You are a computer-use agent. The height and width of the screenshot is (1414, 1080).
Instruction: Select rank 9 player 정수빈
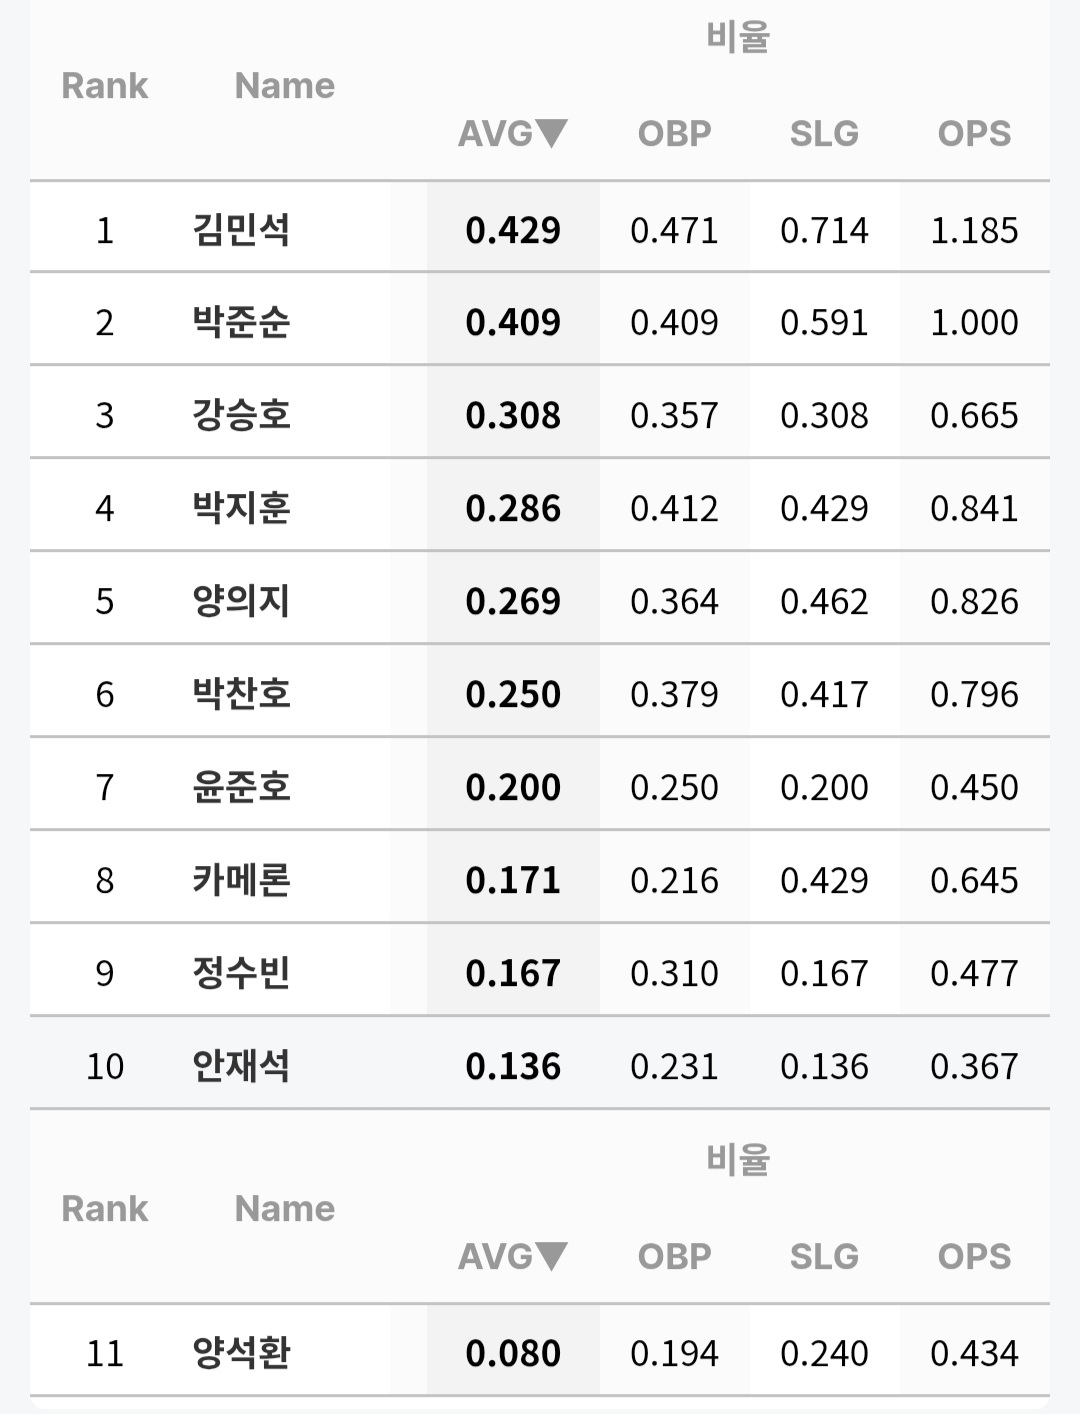[241, 973]
